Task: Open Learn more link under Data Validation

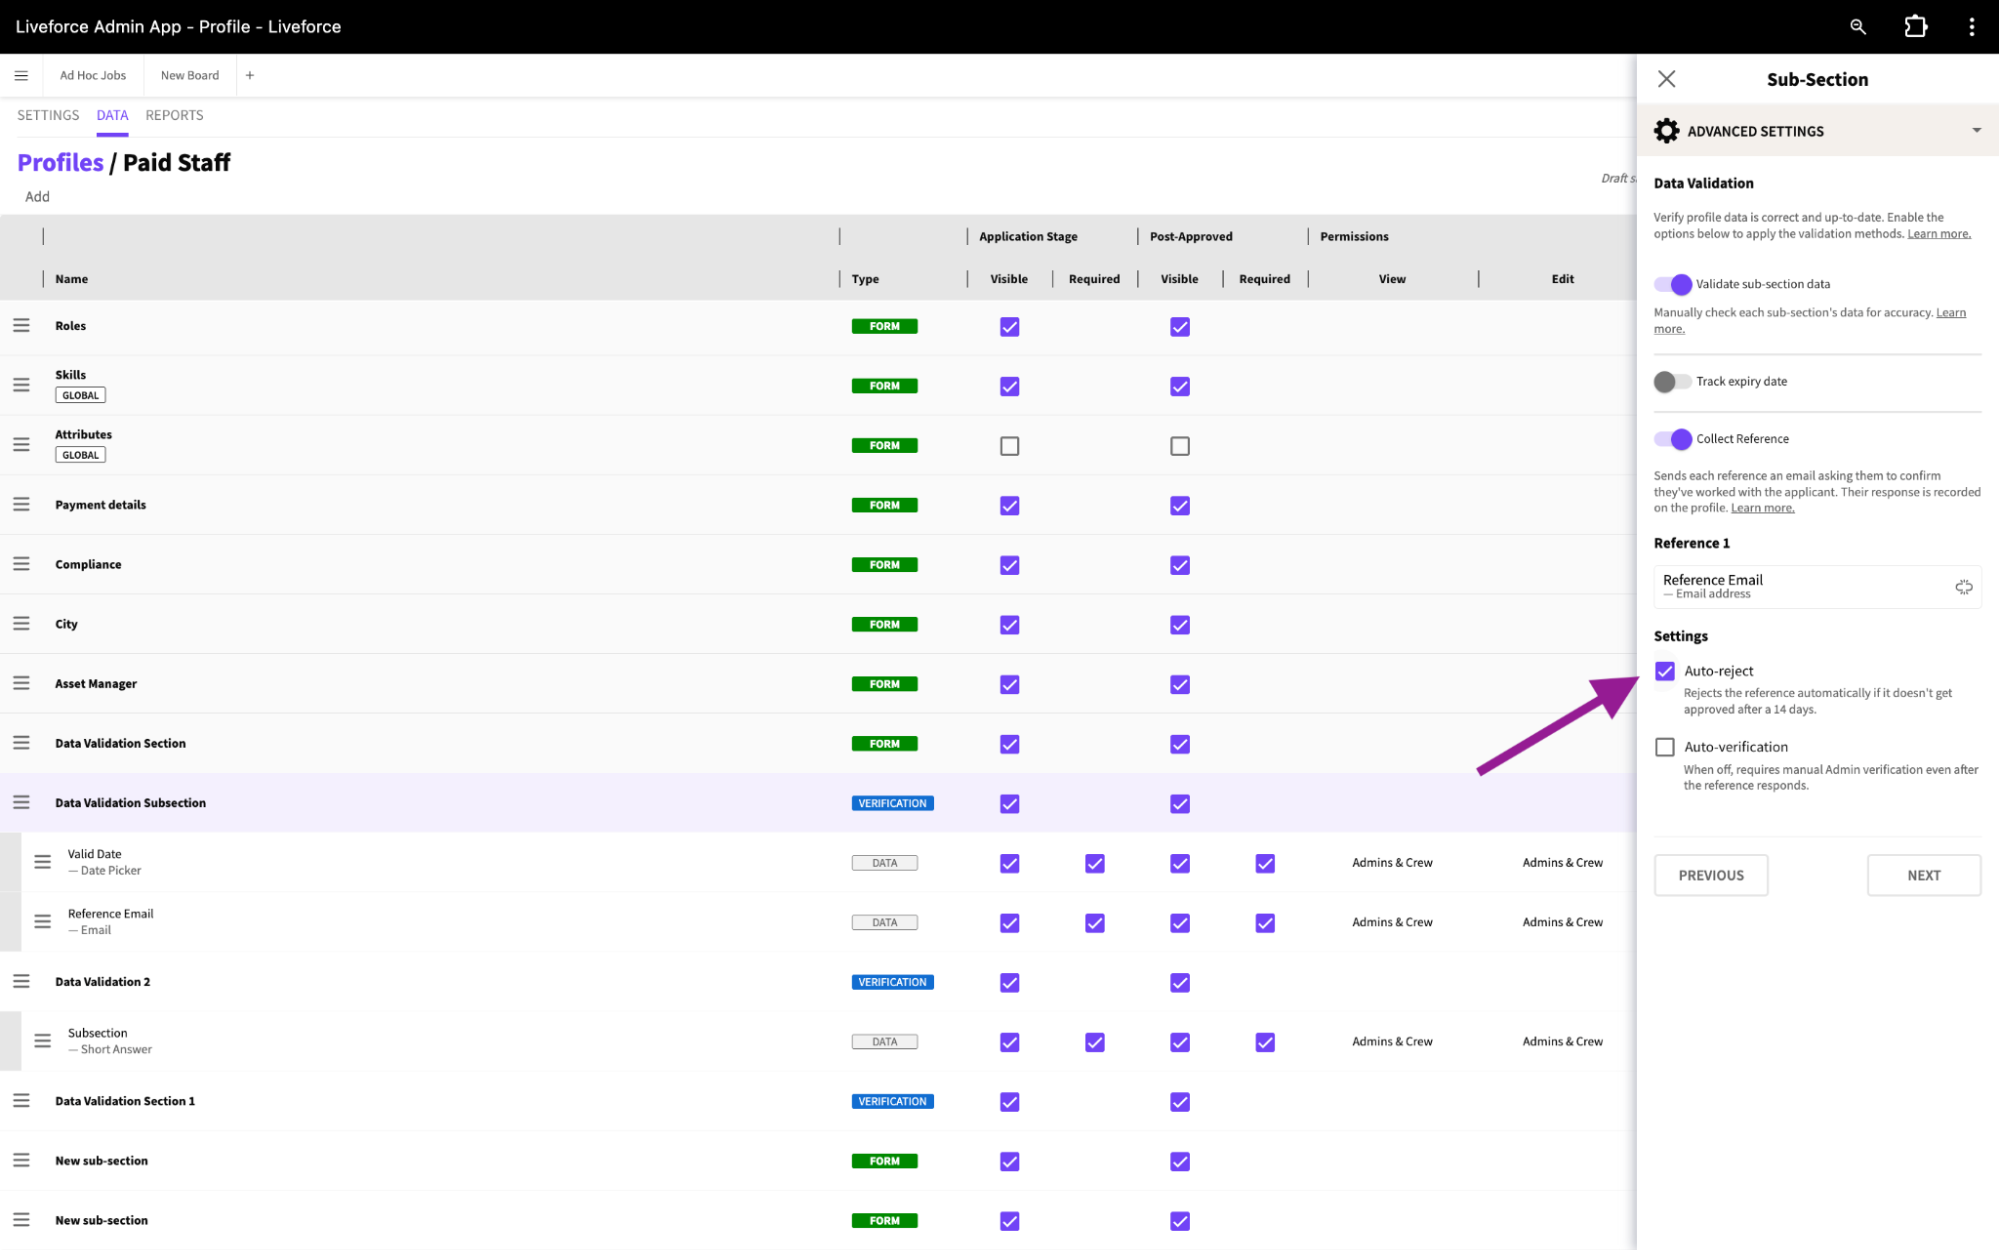Action: [x=1939, y=234]
